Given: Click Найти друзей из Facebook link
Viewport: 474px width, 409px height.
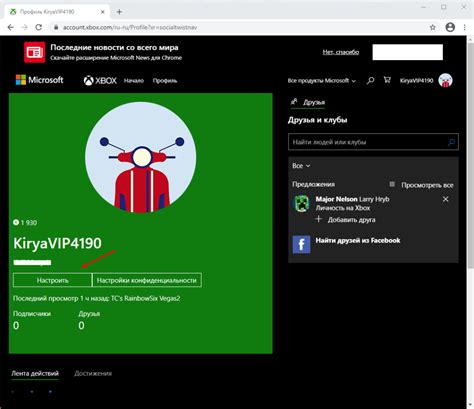Looking at the screenshot, I should (358, 240).
